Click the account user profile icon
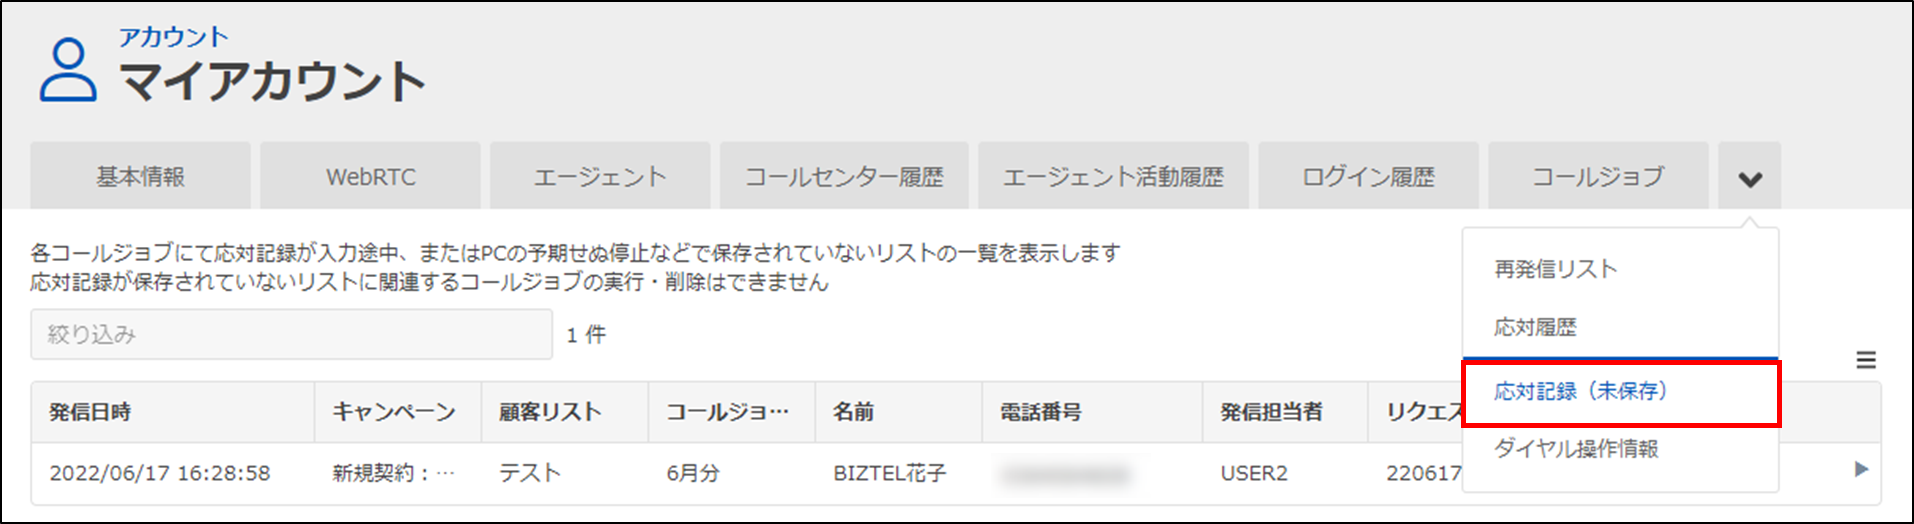This screenshot has height=524, width=1914. click(68, 69)
